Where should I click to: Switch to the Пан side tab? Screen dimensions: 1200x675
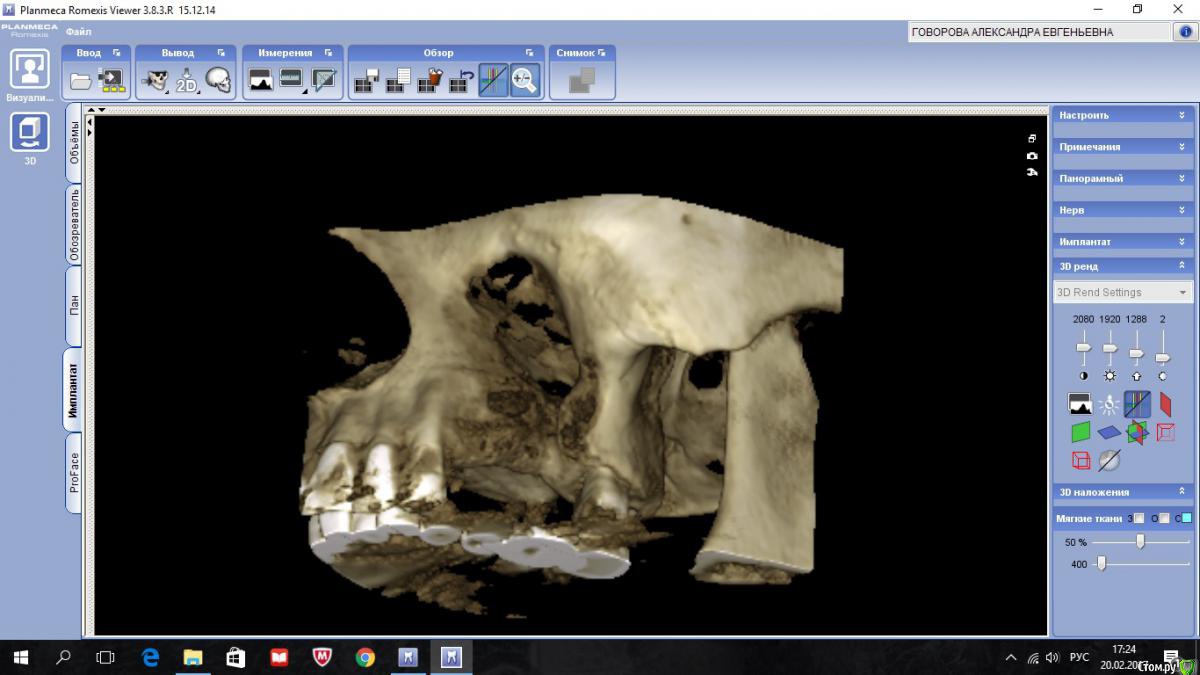73,303
